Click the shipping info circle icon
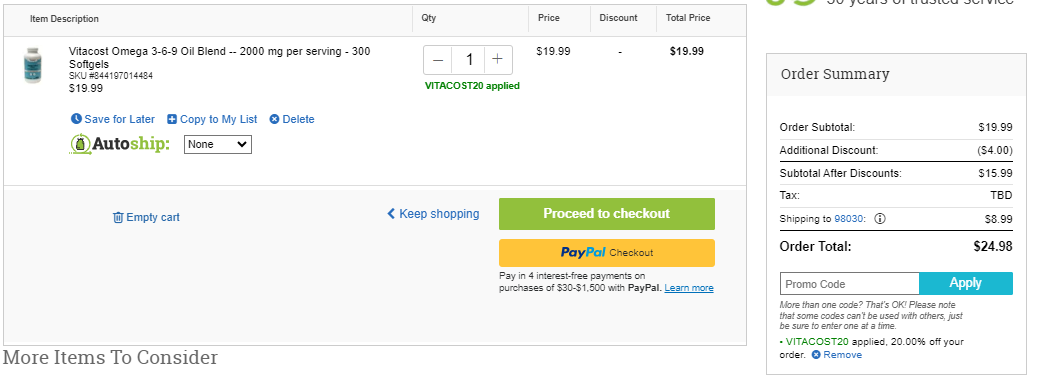 (879, 218)
